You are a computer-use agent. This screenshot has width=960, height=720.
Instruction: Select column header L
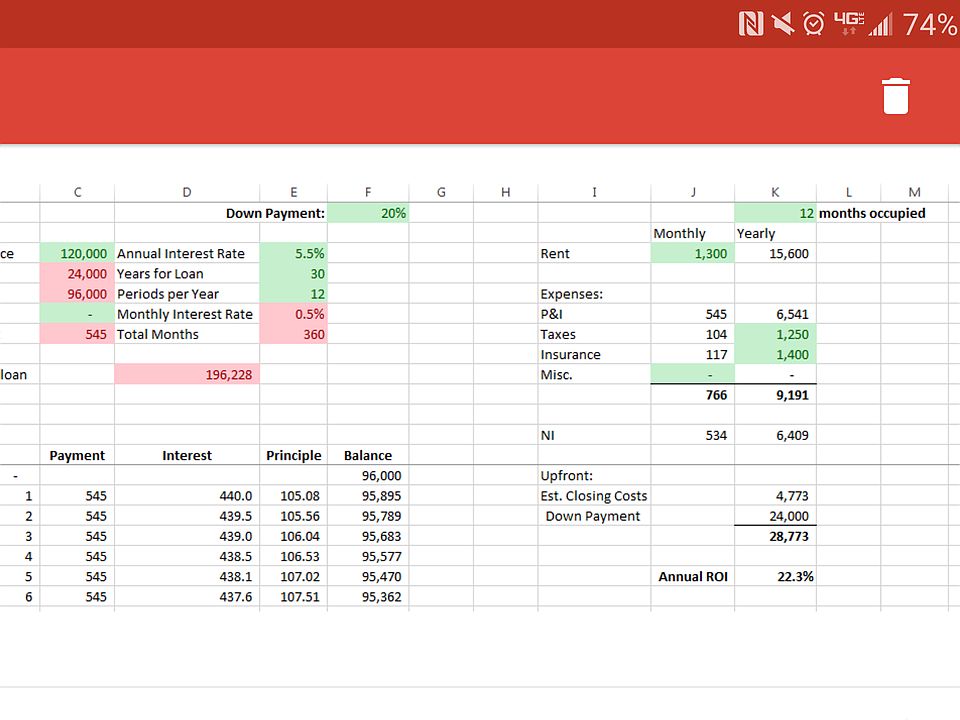[x=849, y=192]
